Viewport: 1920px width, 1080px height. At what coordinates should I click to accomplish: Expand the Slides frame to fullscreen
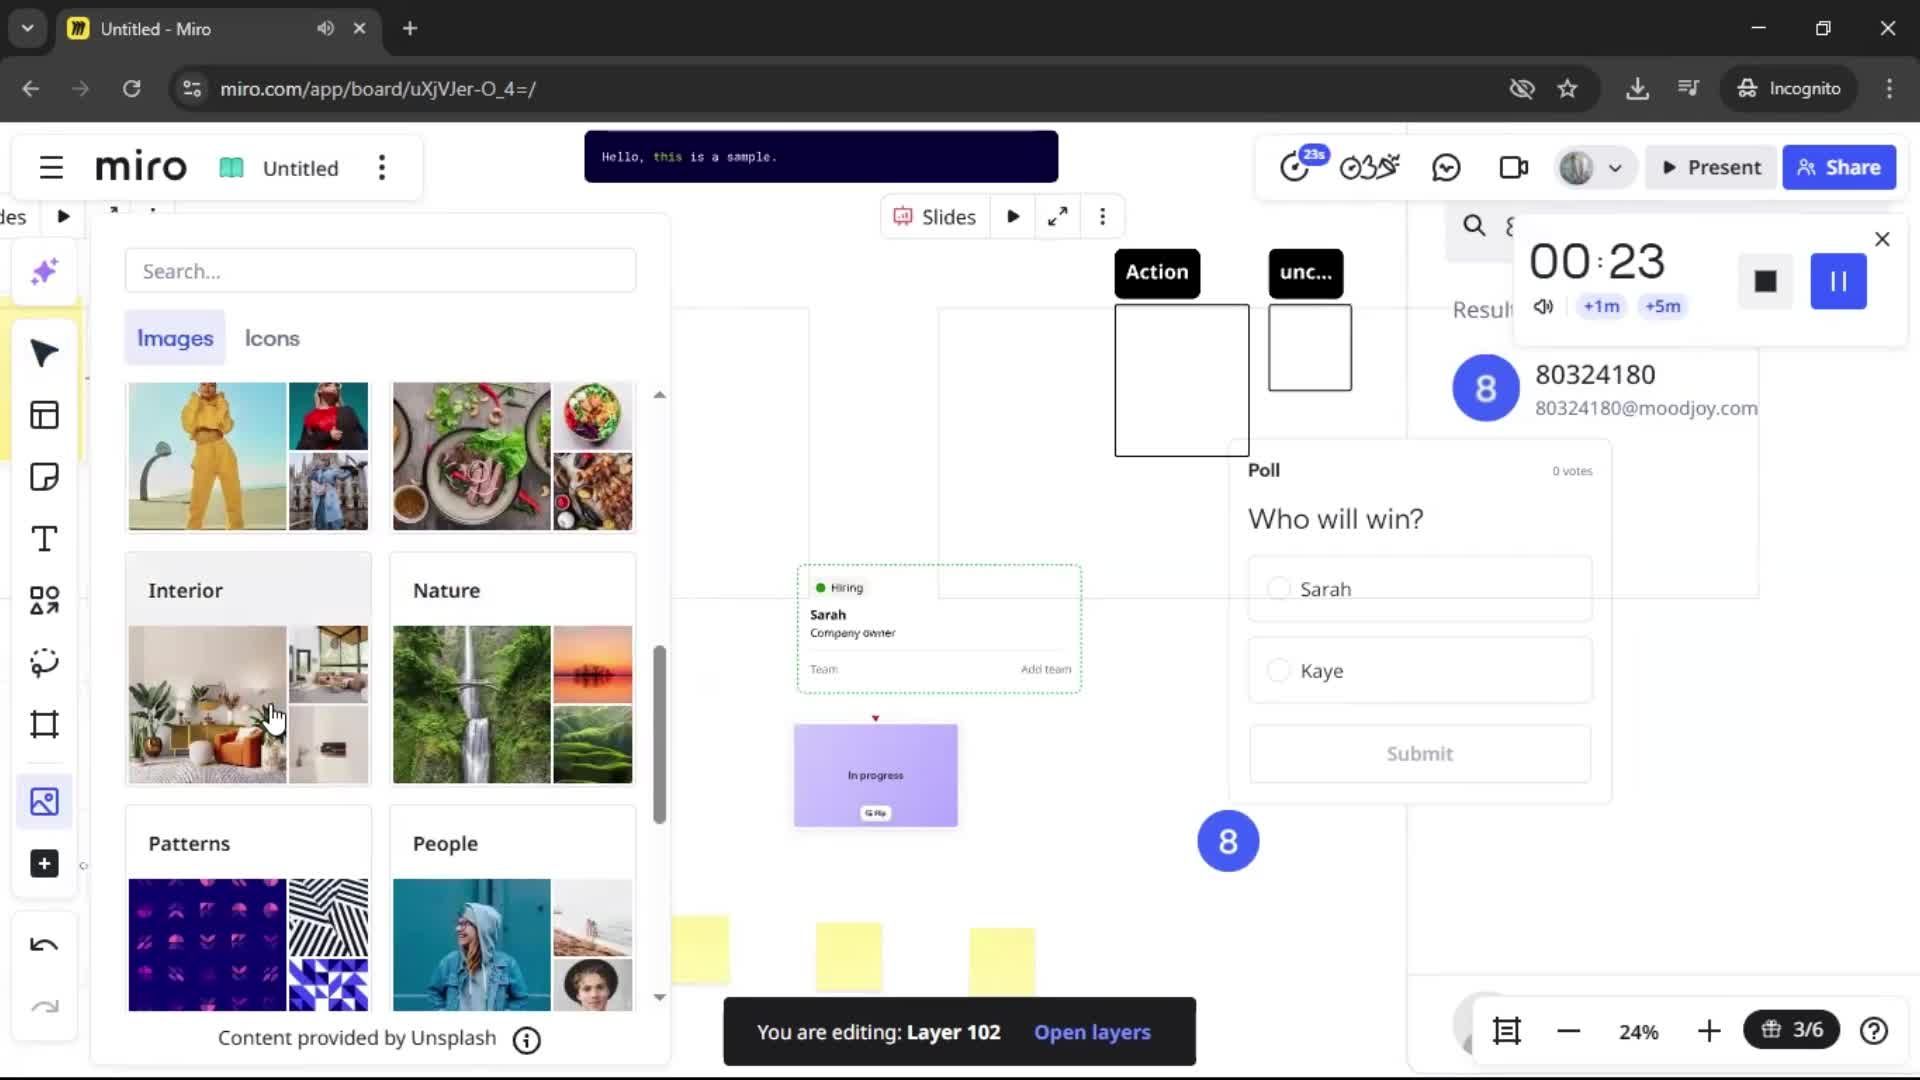(x=1057, y=216)
